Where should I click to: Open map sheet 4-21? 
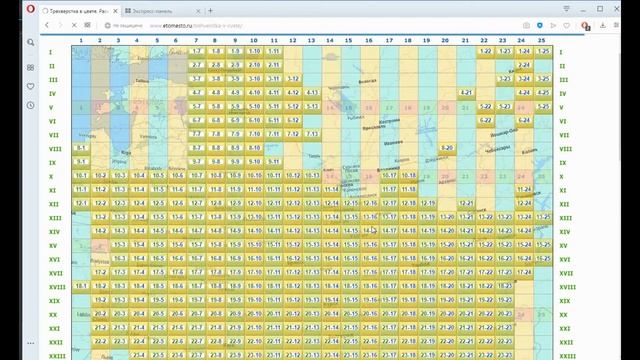(x=466, y=93)
